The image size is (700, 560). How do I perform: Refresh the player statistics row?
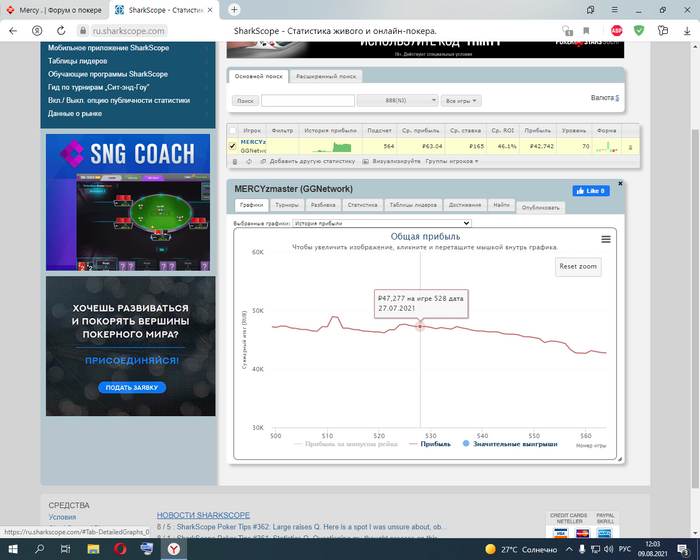[249, 161]
